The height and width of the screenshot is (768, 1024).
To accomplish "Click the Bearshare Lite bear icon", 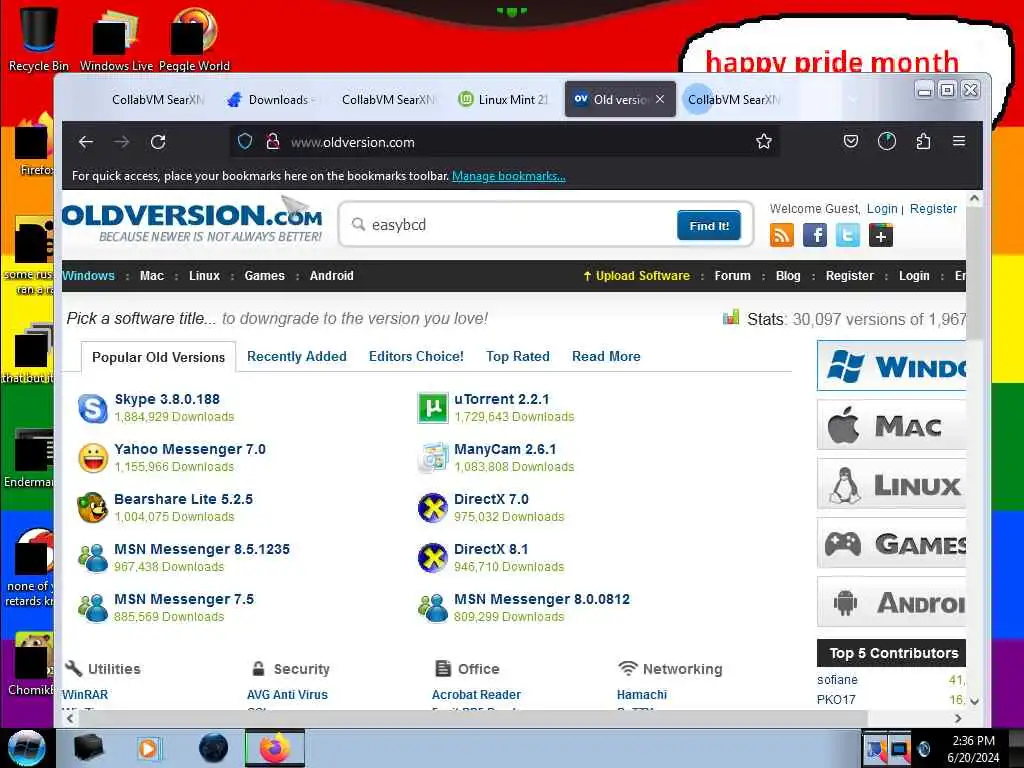I will tap(93, 507).
